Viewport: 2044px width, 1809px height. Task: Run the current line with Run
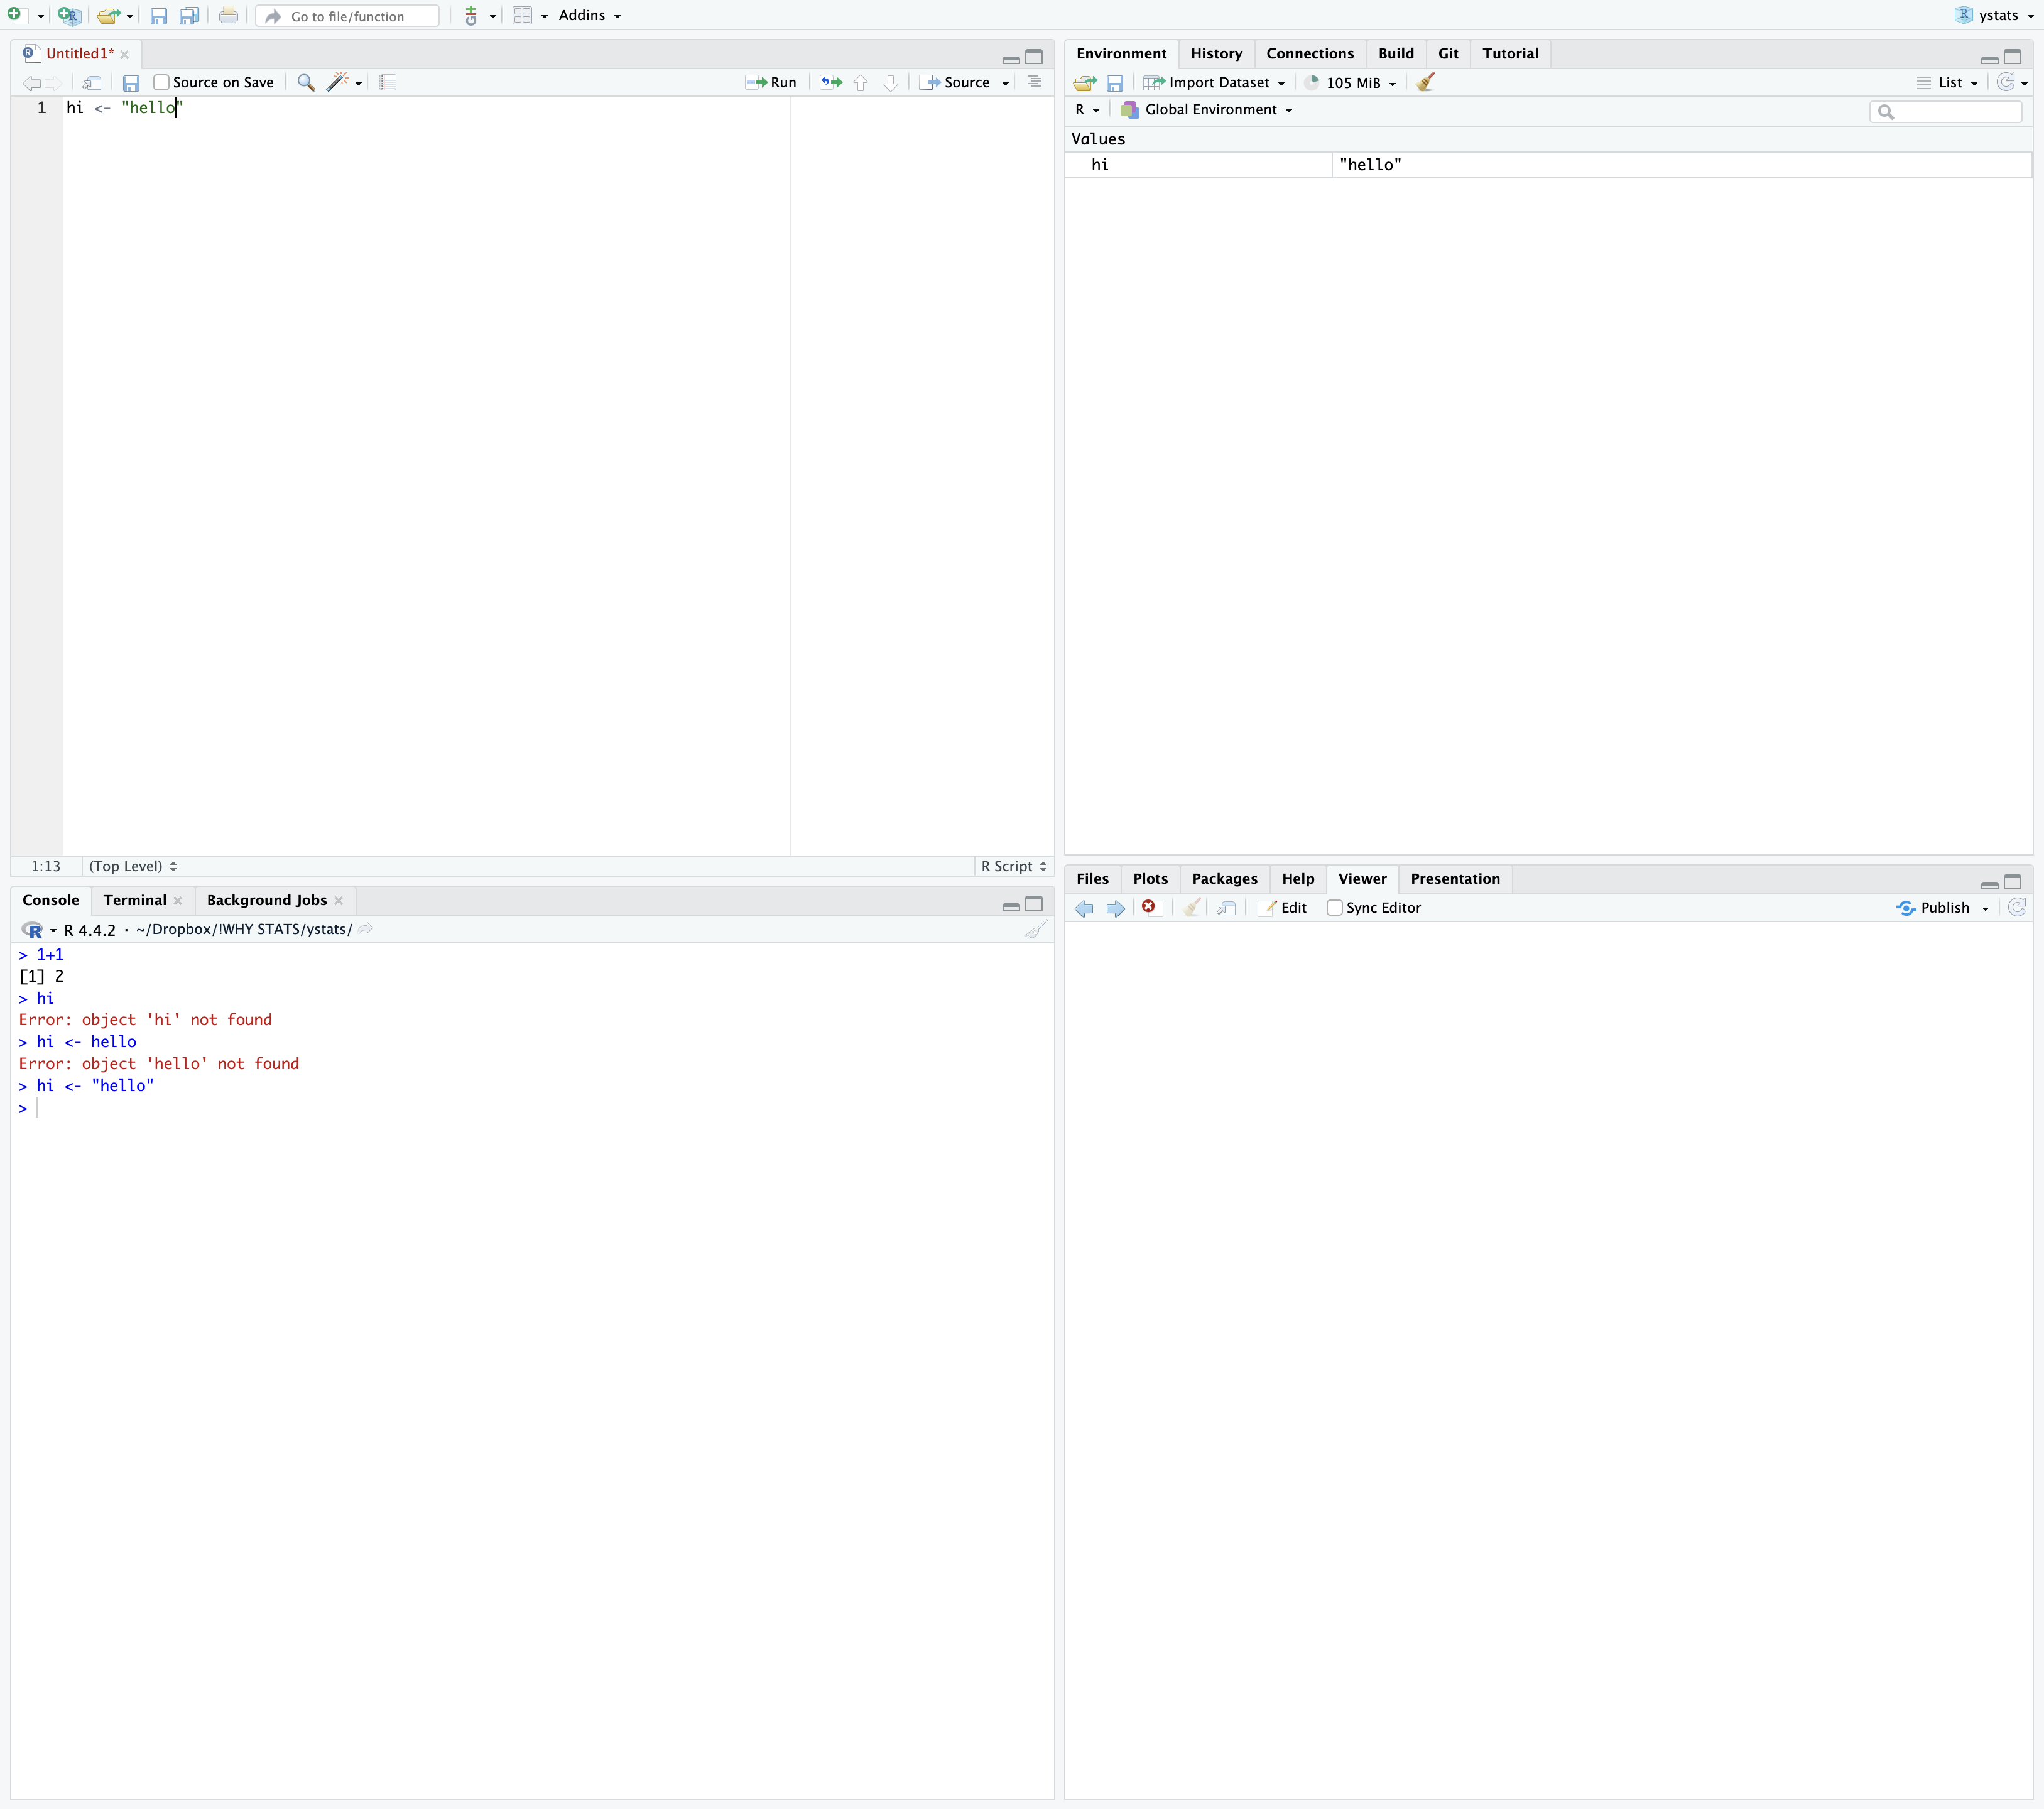pos(771,83)
